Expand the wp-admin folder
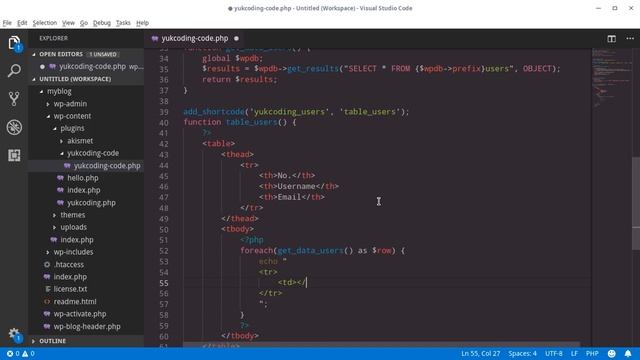Image resolution: width=640 pixels, height=360 pixels. tap(48, 104)
